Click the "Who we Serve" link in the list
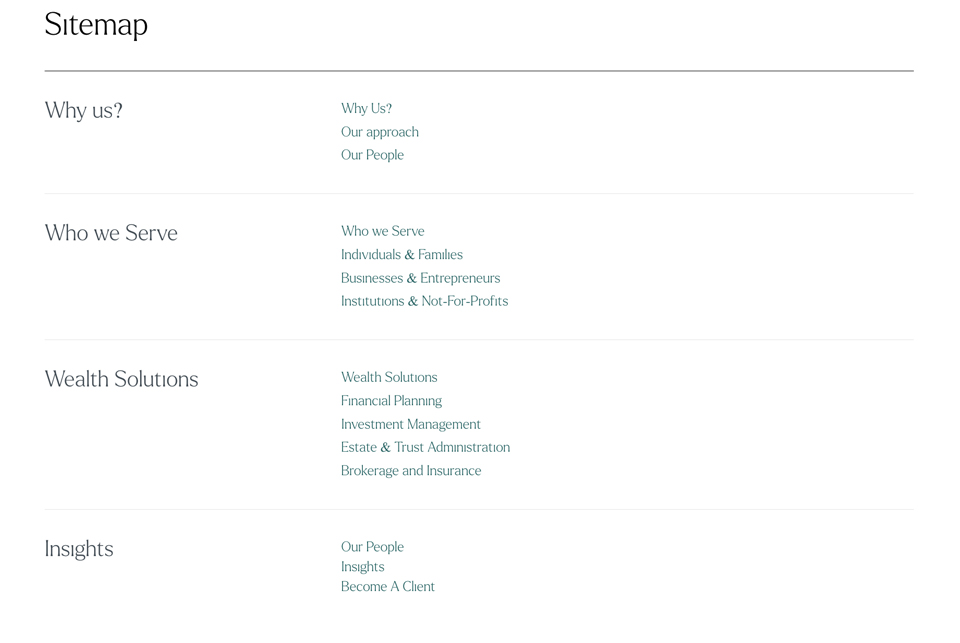Screen dimensions: 960x643 (x=382, y=231)
